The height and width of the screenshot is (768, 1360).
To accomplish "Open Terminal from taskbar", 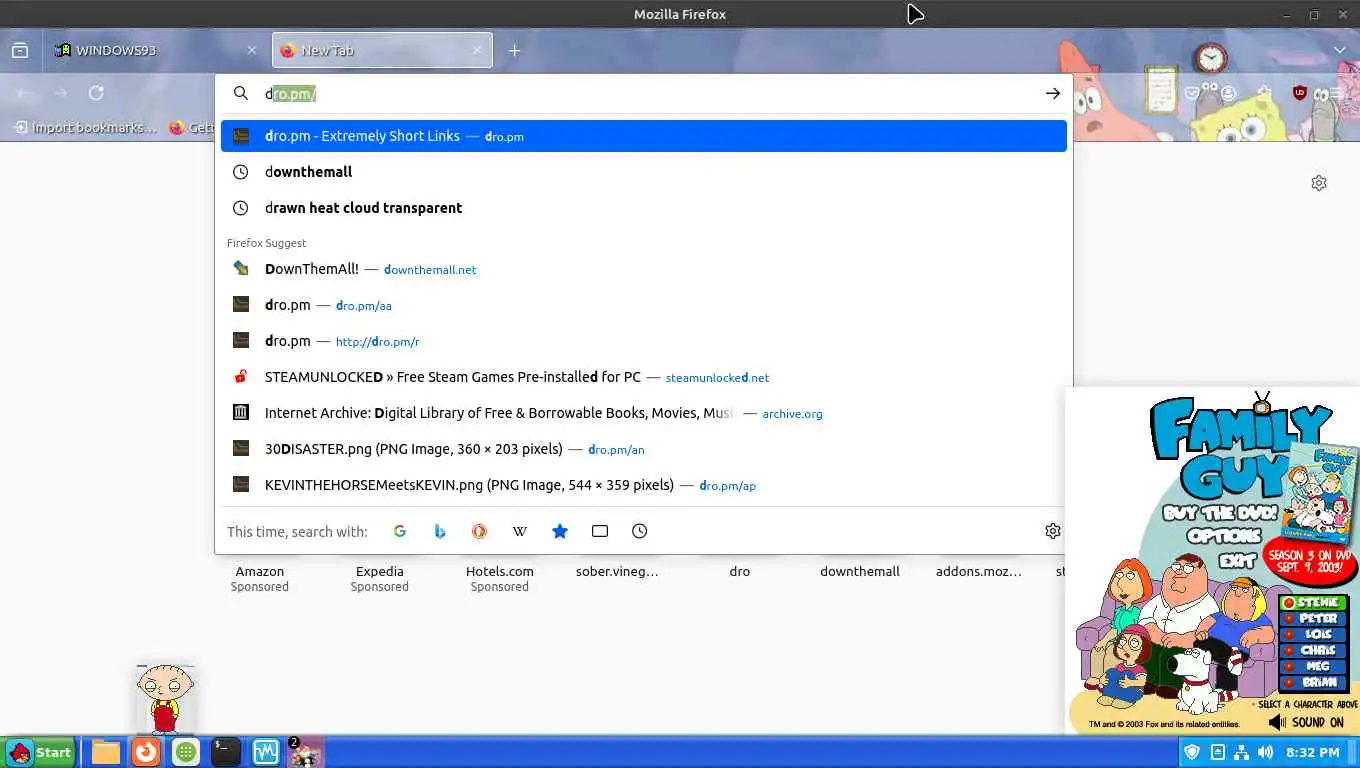I will pyautogui.click(x=226, y=752).
